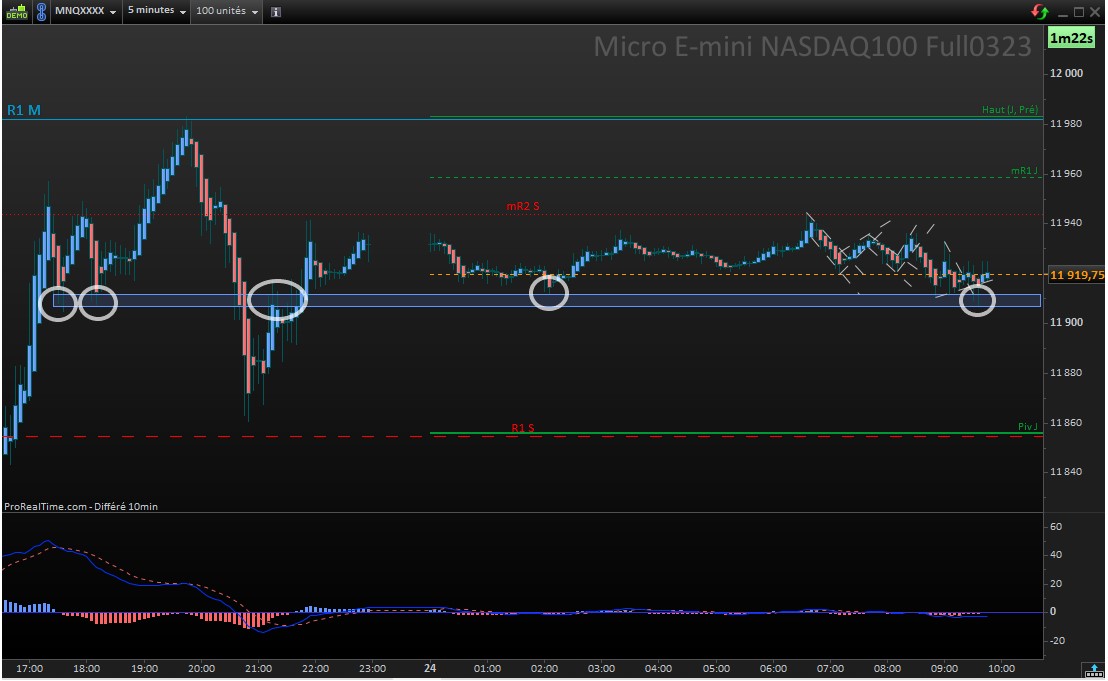Click the 11 960 price axis value
1108x681 pixels.
[x=1066, y=174]
